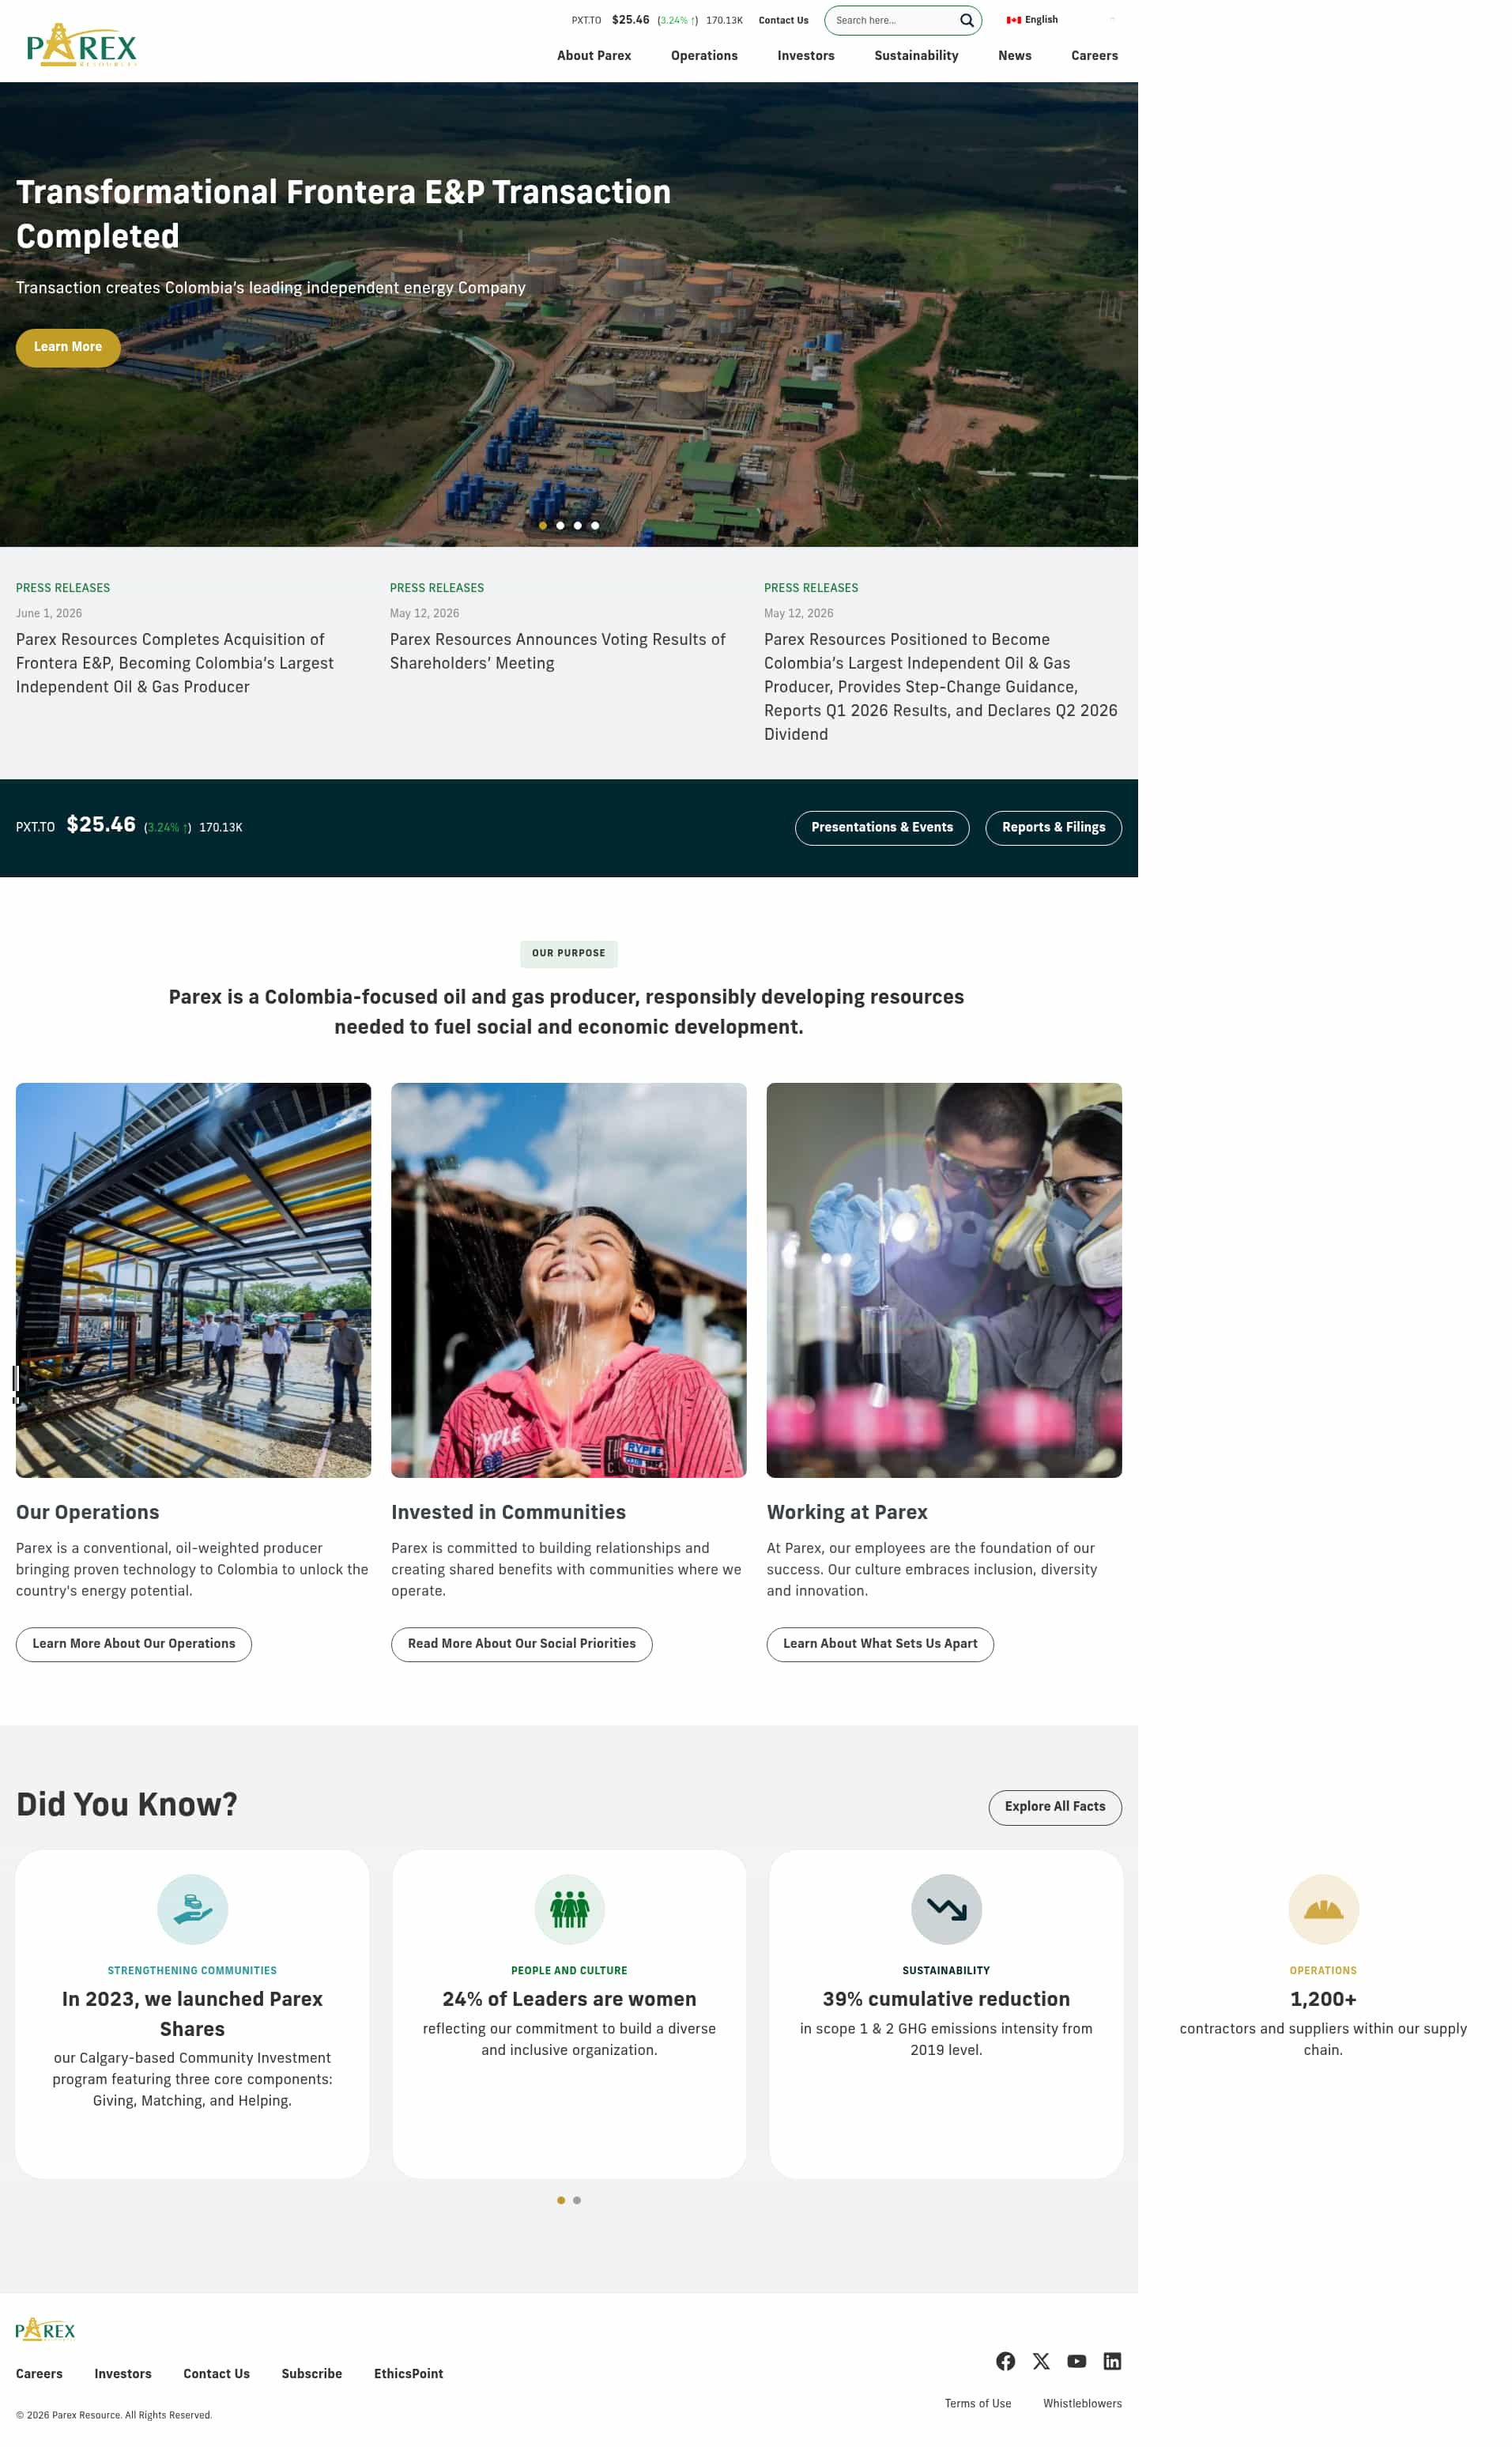Click Learn More About Our Operations
Viewport: 1512px width, 2447px height.
pyautogui.click(x=134, y=1643)
